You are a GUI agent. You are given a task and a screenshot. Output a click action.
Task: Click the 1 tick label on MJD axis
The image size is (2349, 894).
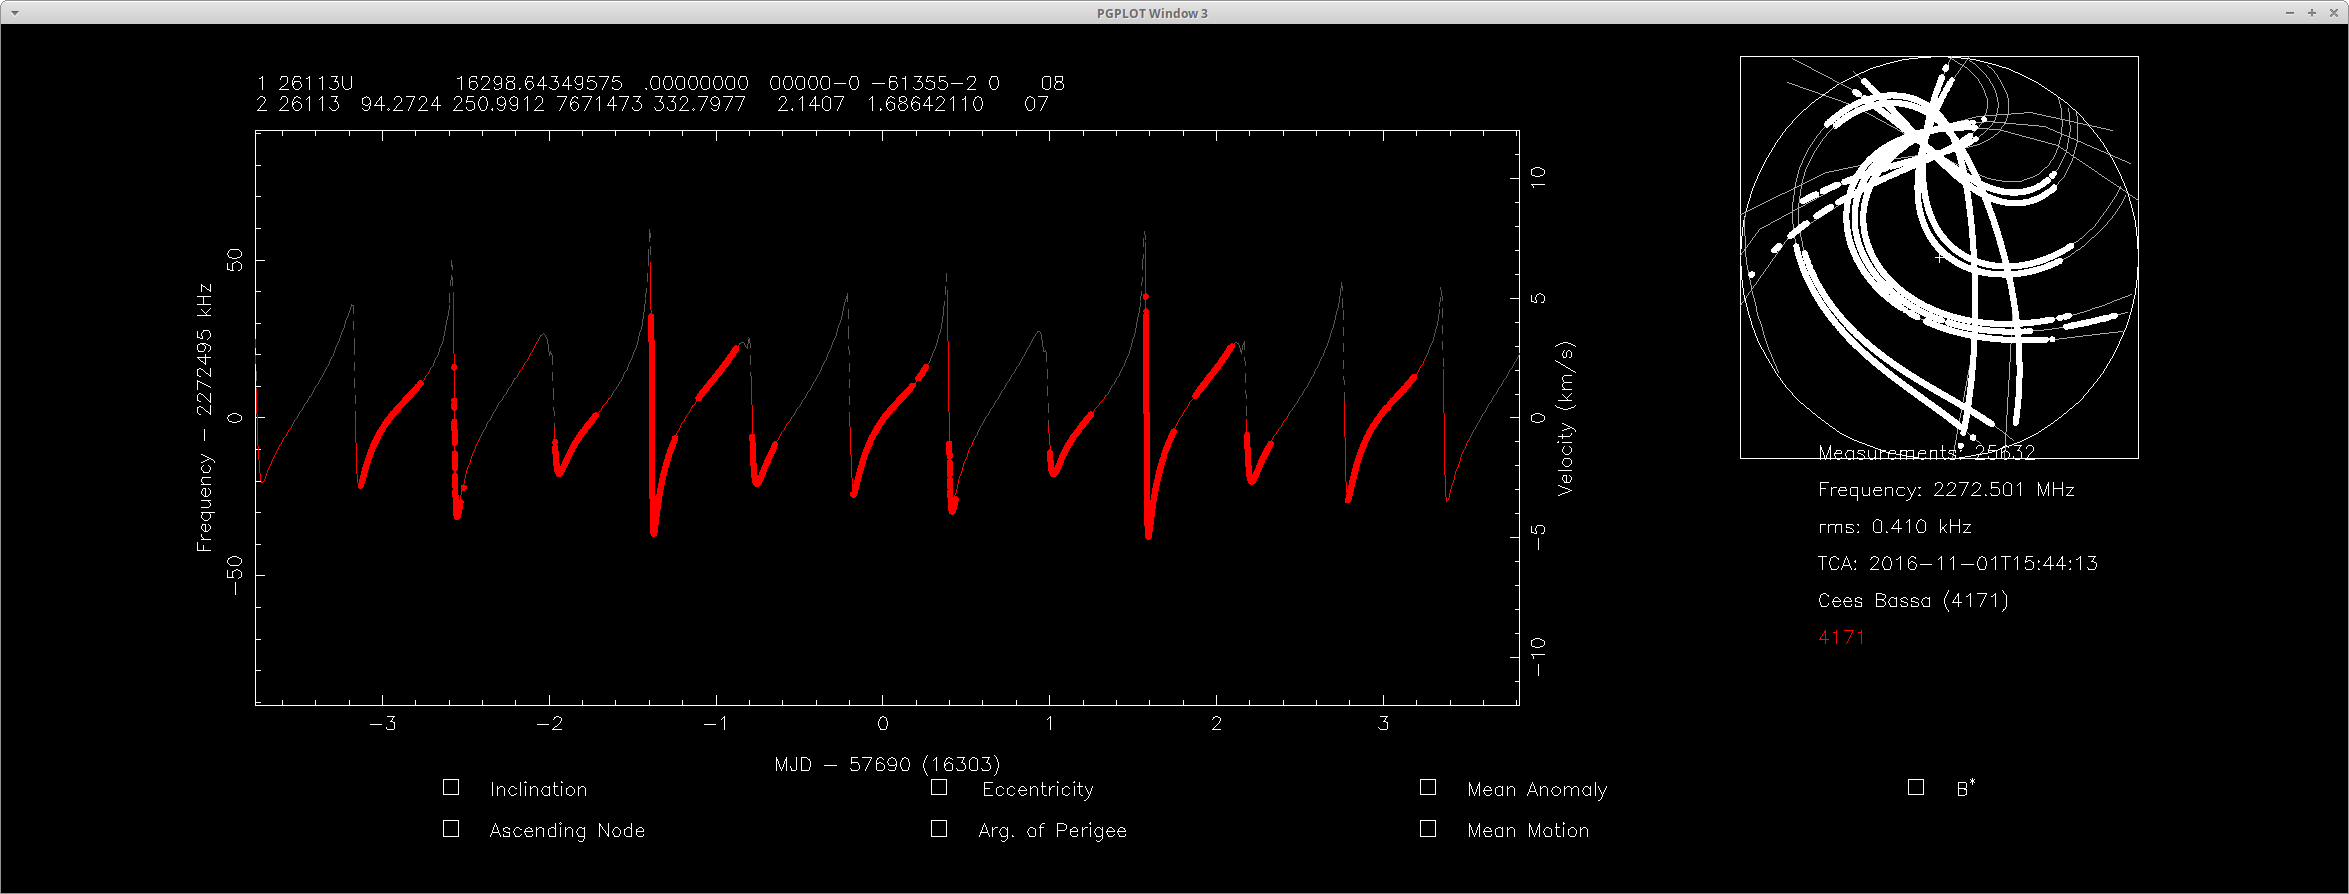coord(1050,724)
